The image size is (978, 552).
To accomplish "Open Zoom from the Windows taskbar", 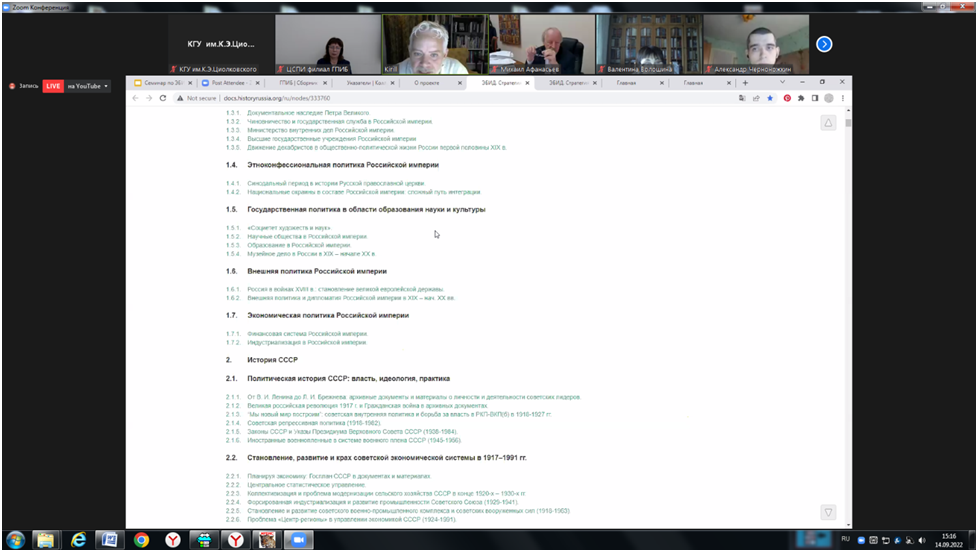I will point(297,540).
